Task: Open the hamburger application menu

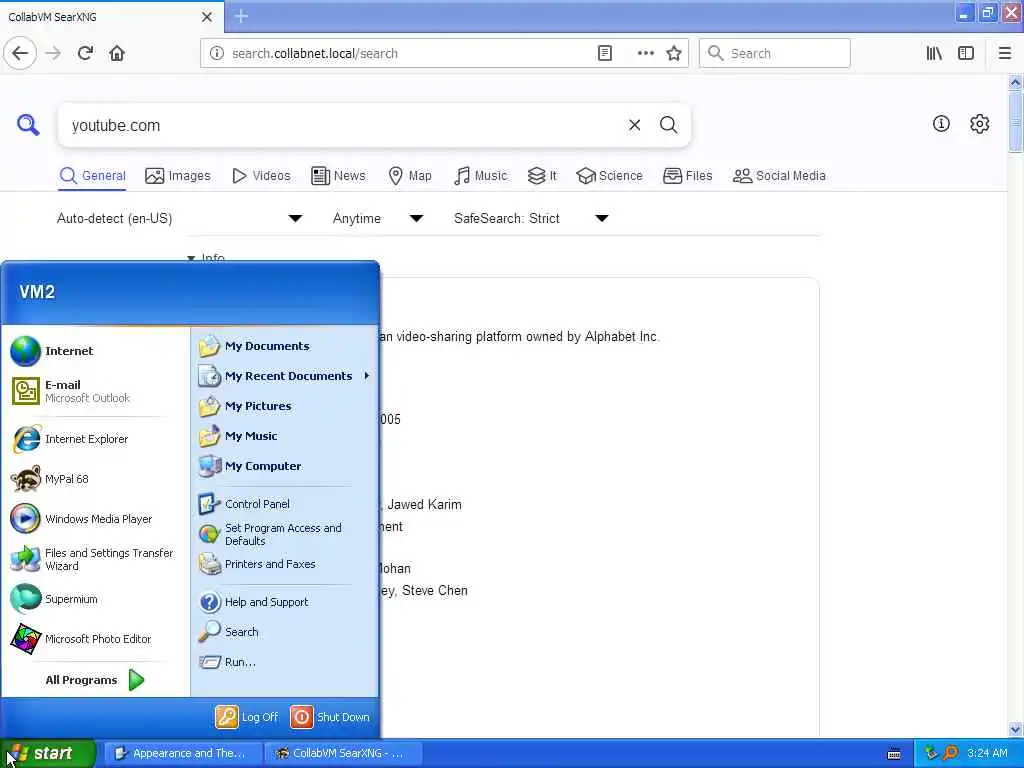Action: (x=1005, y=53)
